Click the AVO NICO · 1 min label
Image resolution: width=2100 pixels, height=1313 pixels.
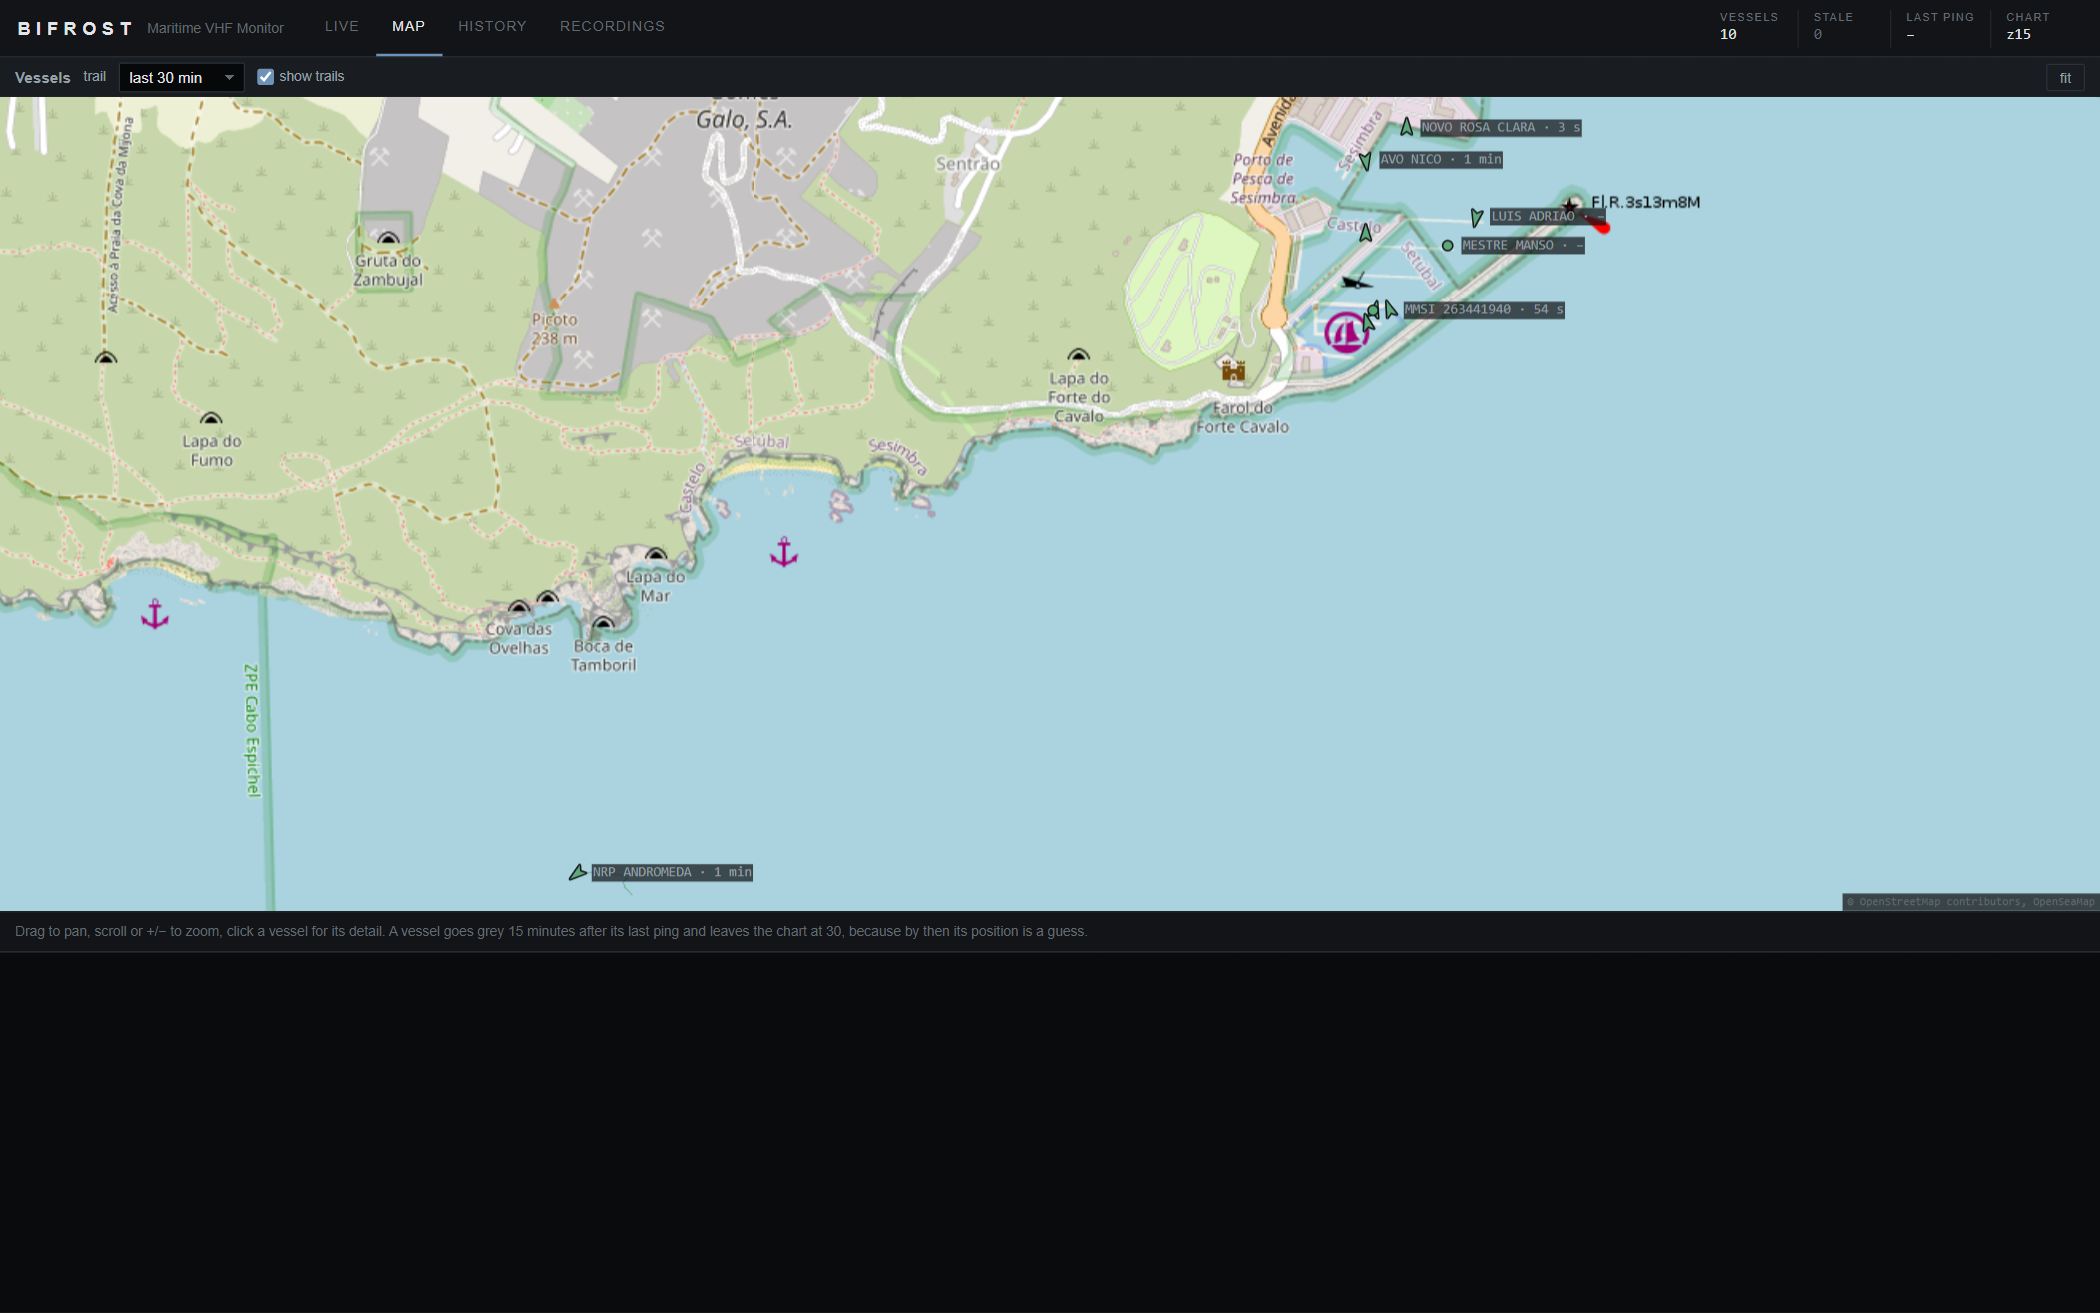click(1441, 160)
